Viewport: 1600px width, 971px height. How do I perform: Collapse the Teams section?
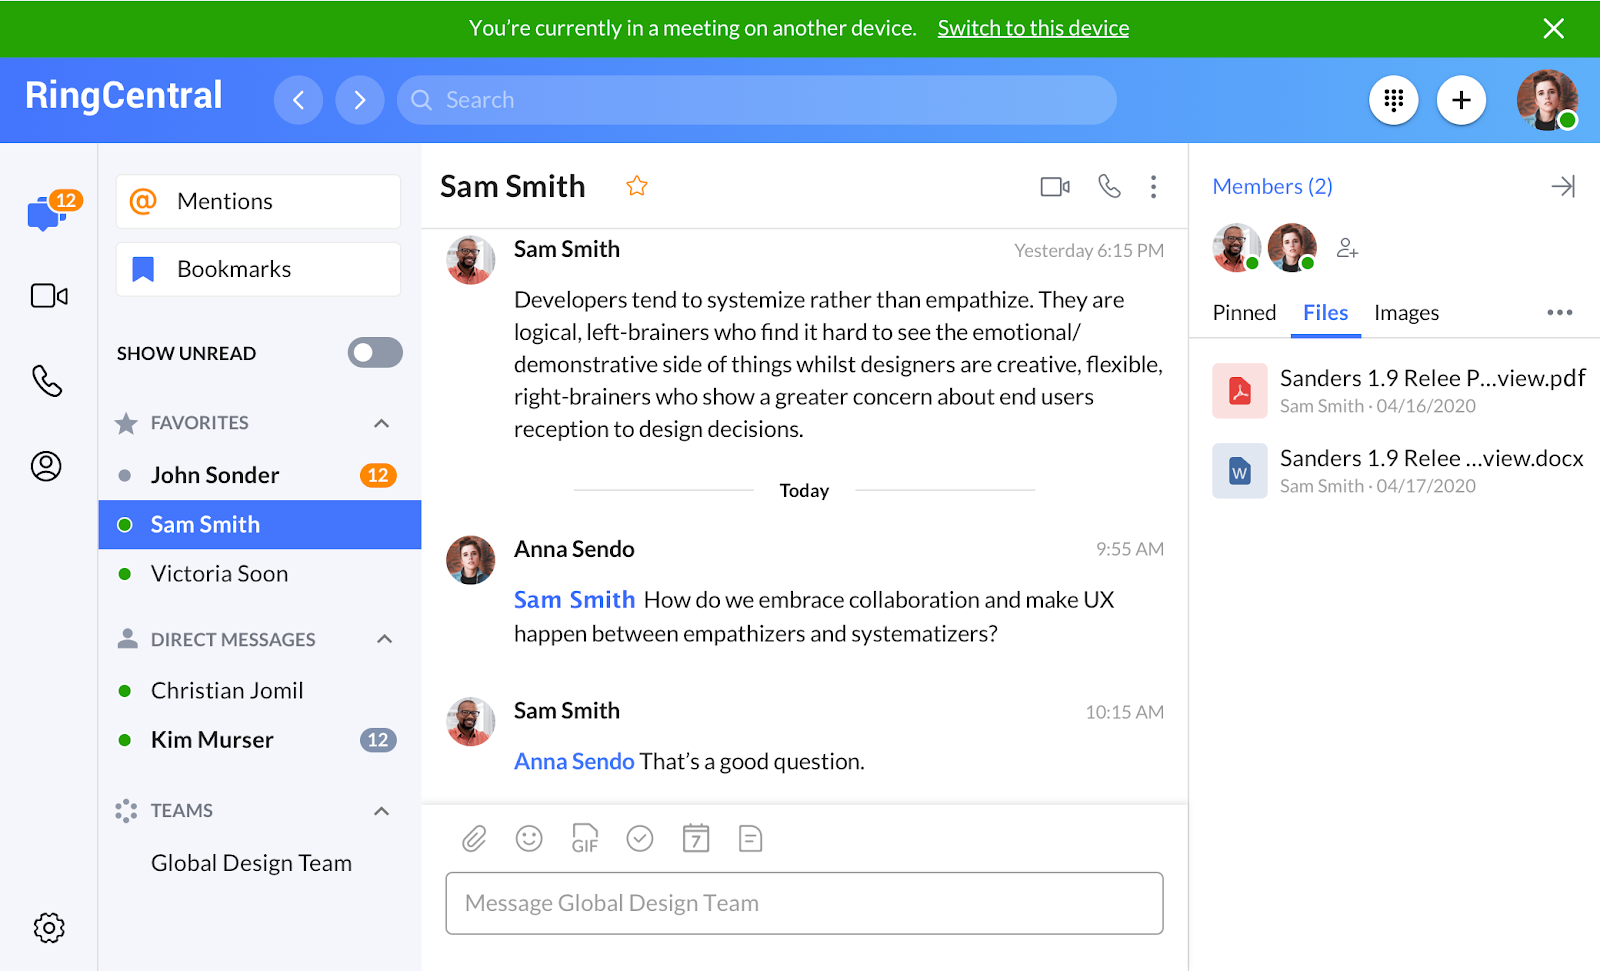point(381,811)
